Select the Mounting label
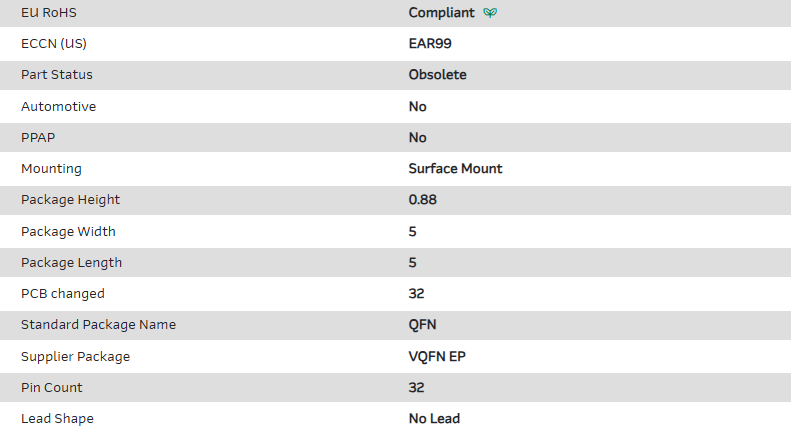This screenshot has width=791, height=434. 51,169
